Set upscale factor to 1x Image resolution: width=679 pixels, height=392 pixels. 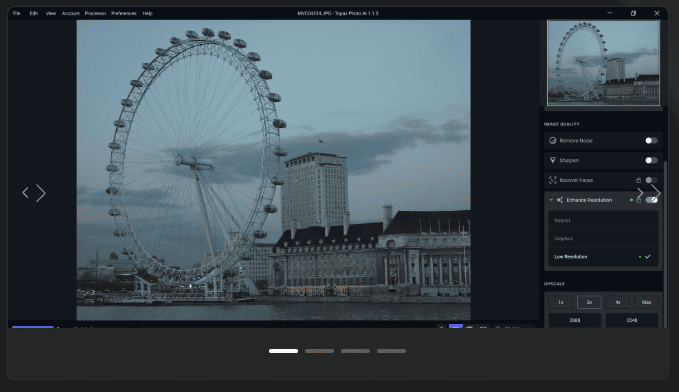pos(561,302)
